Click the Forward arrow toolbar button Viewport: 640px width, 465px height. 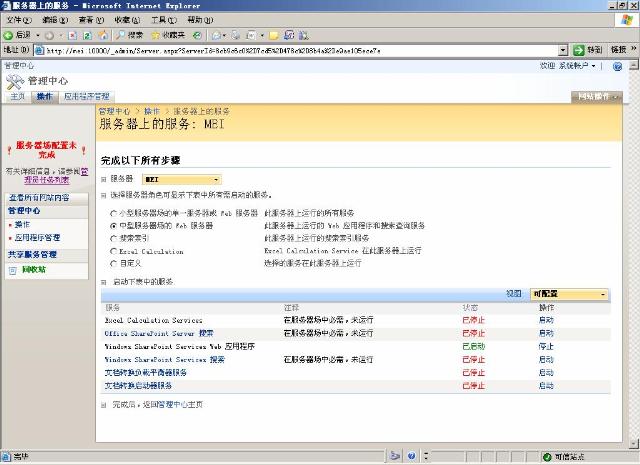[x=49, y=36]
